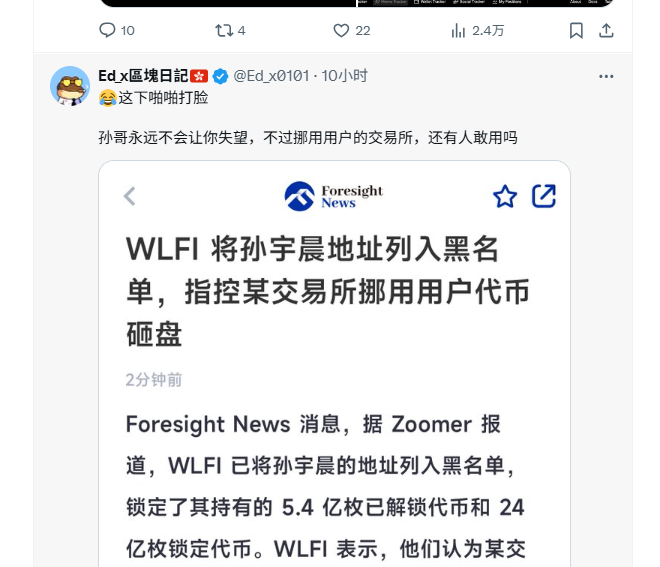Viewport: 660px width, 567px height.
Task: Open the WLFI 将孙宇晨地址列入黑名单 headline
Action: point(327,291)
